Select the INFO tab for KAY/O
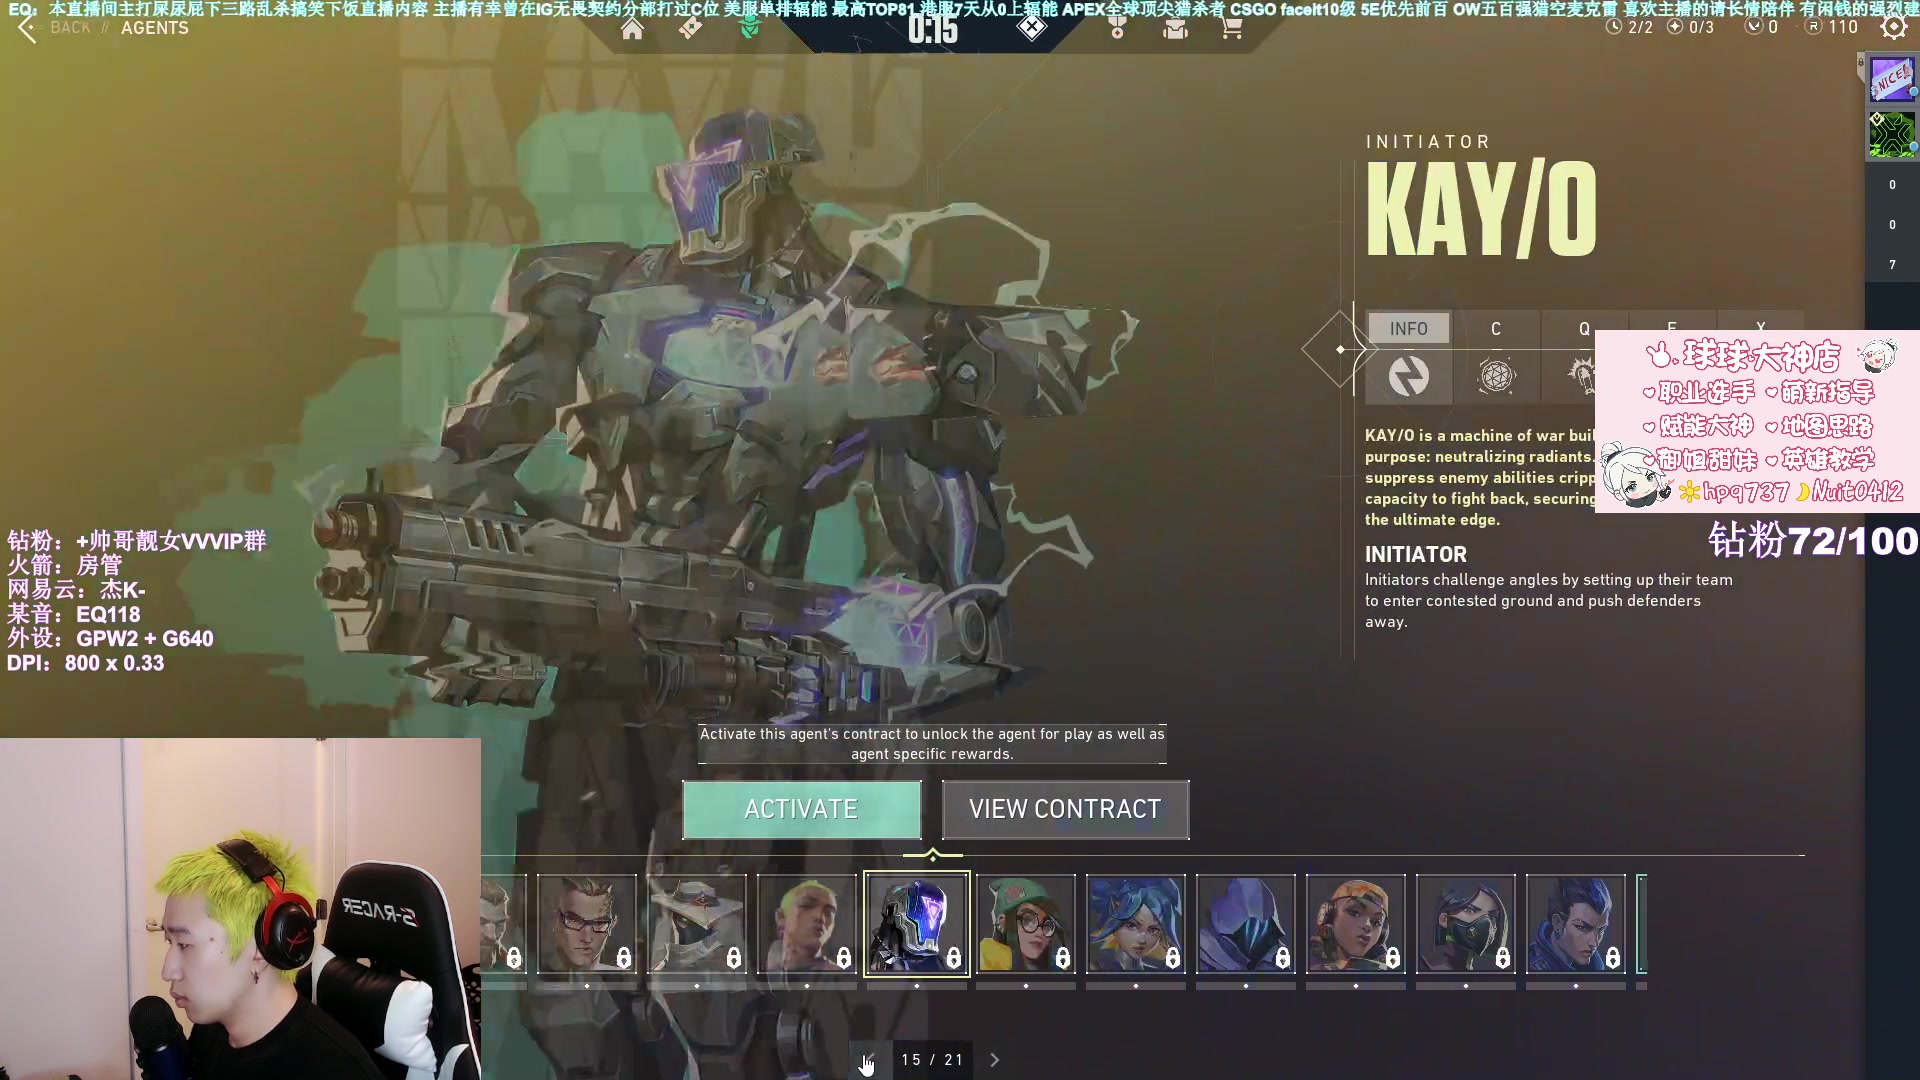The image size is (1920, 1080). [1408, 329]
